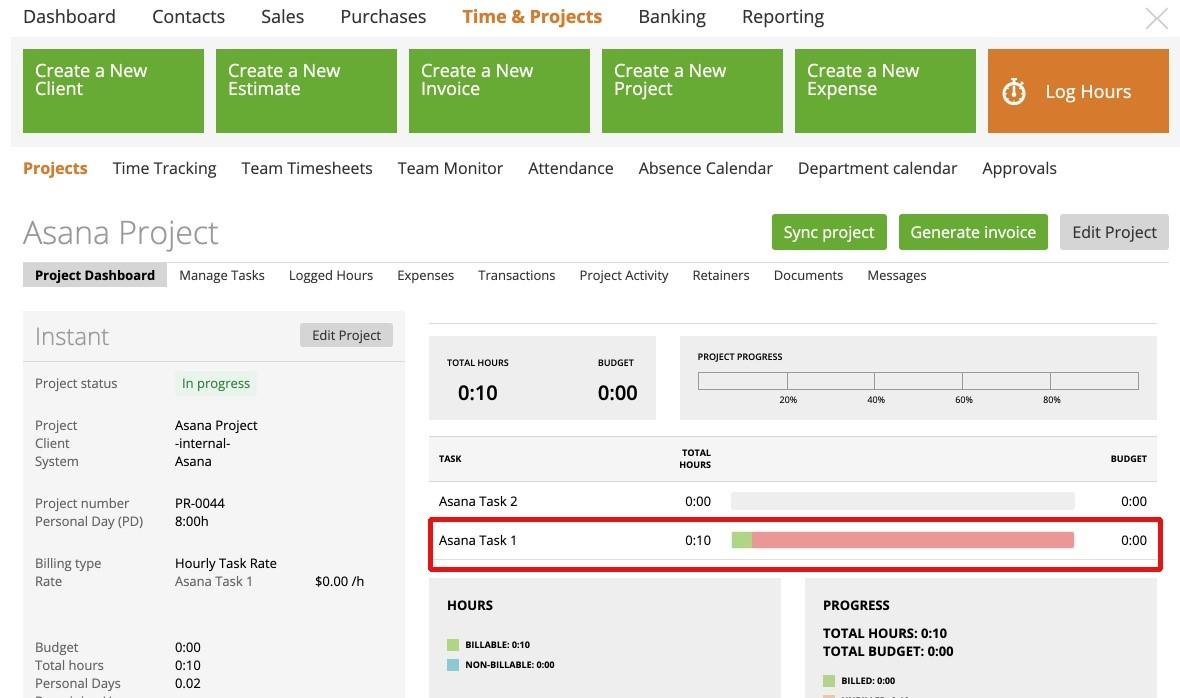The image size is (1180, 698).
Task: Click Generate invoice
Action: pyautogui.click(x=973, y=232)
